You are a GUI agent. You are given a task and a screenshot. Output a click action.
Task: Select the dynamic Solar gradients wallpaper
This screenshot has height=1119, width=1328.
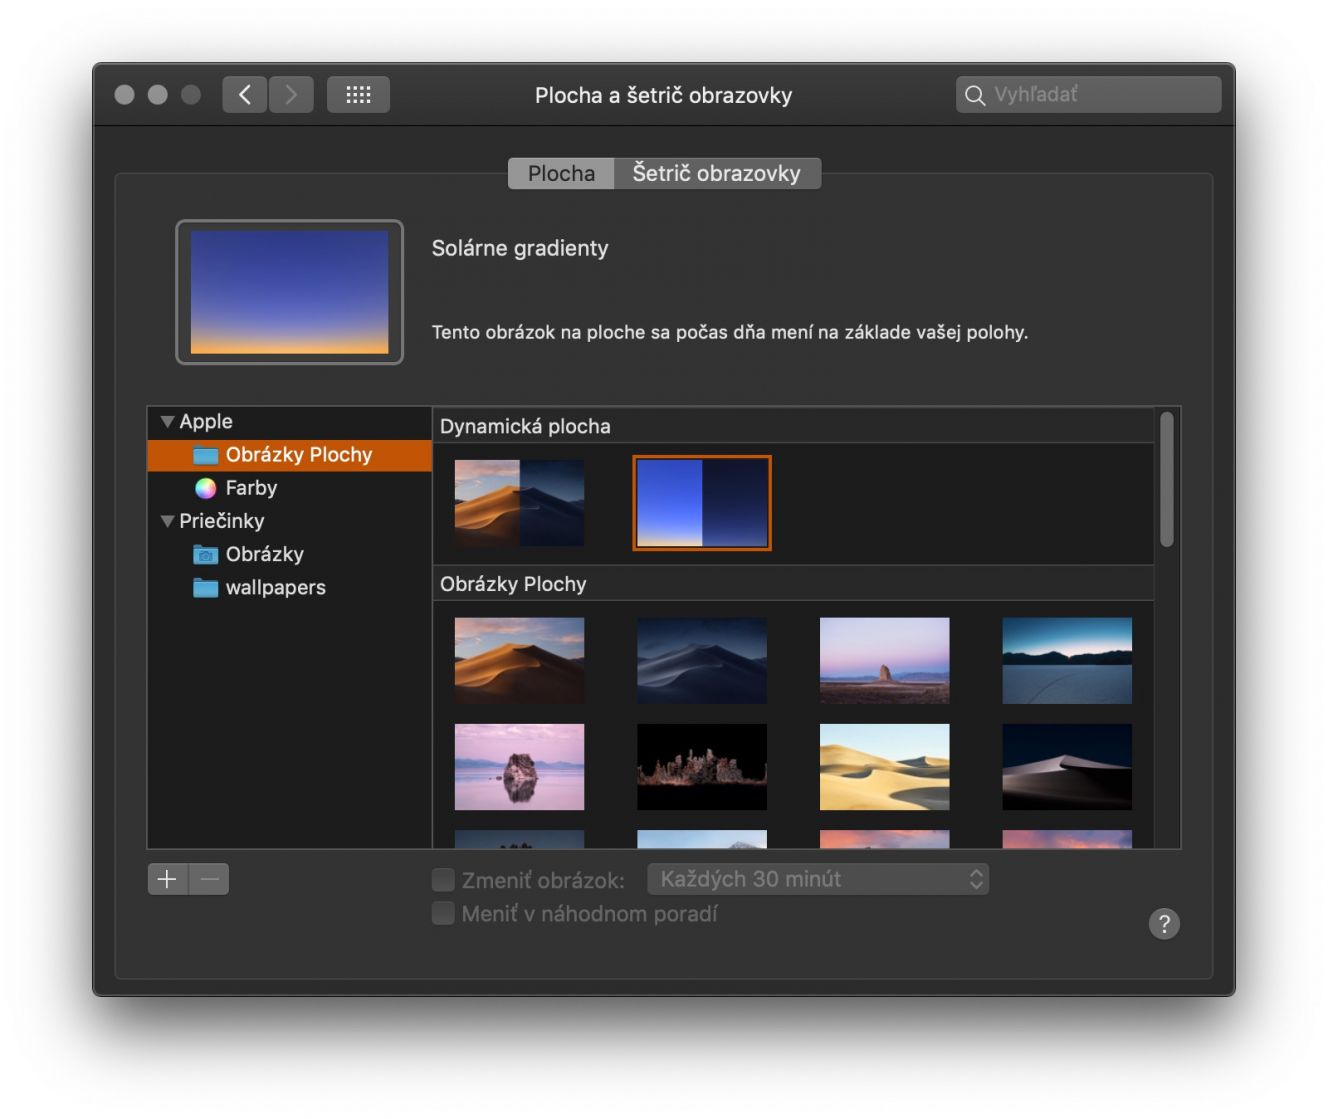click(702, 503)
